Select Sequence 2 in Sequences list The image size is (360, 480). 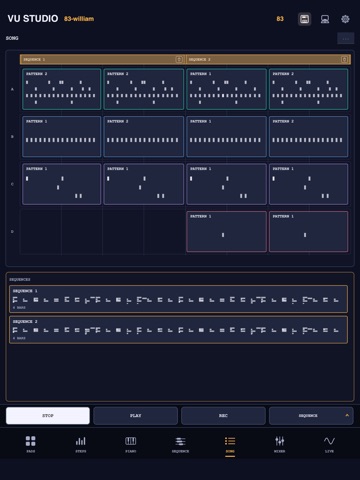[178, 330]
